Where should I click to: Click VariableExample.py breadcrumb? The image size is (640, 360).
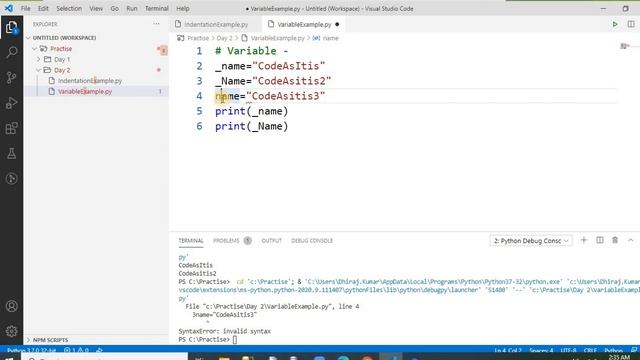coord(278,38)
